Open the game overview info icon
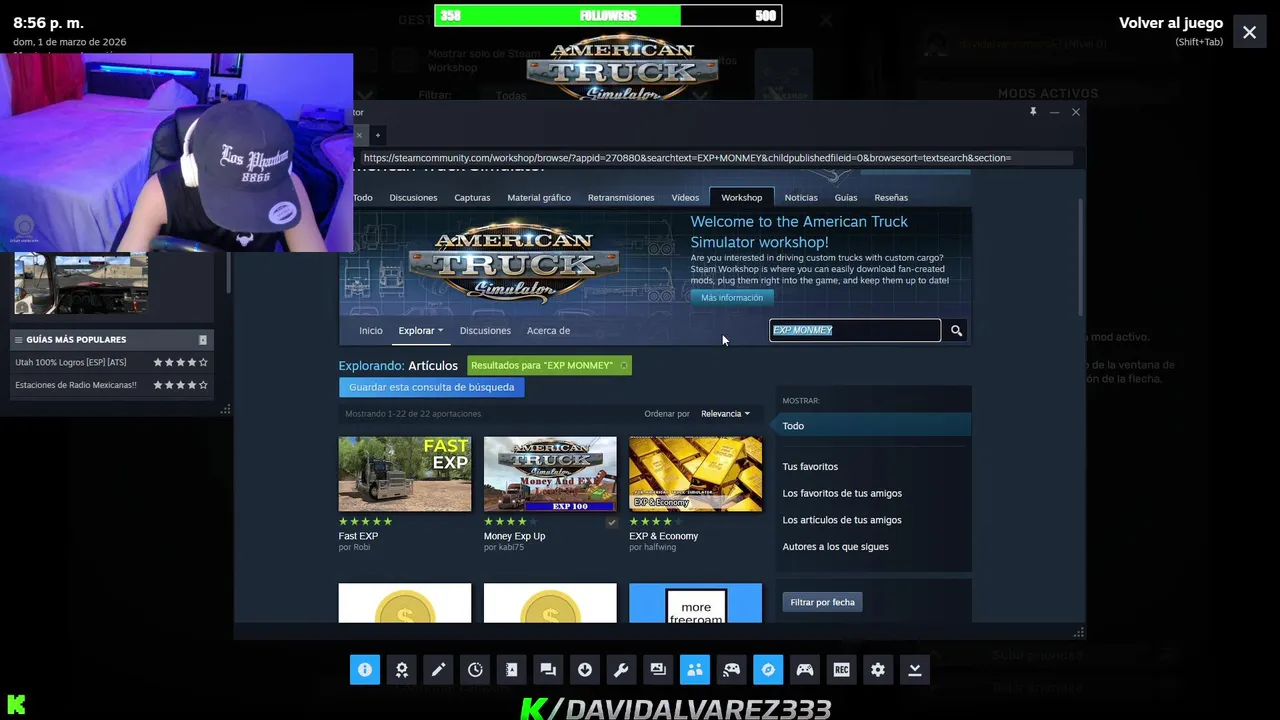The image size is (1280, 720). (365, 670)
